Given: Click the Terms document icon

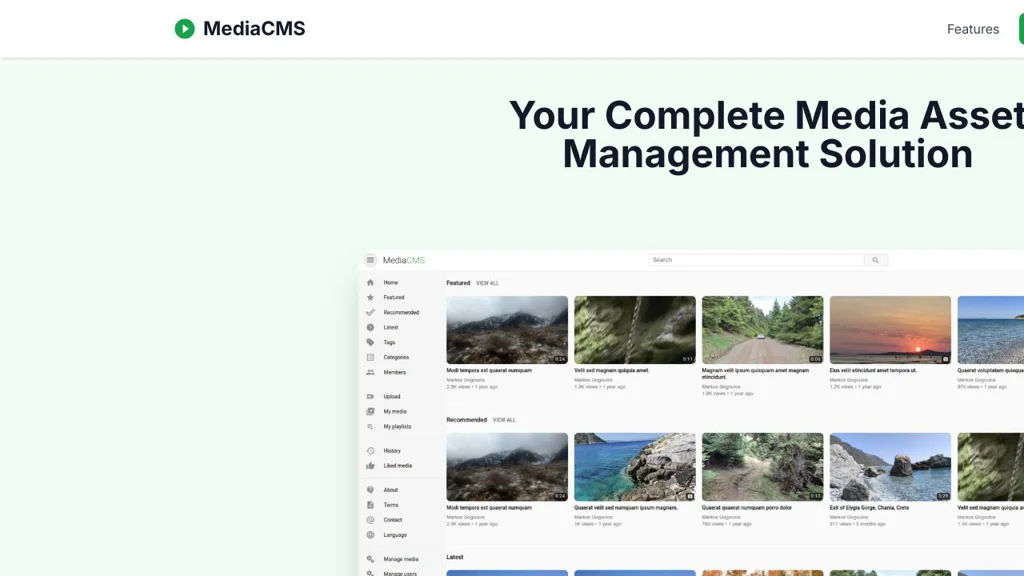Looking at the screenshot, I should pyautogui.click(x=370, y=505).
